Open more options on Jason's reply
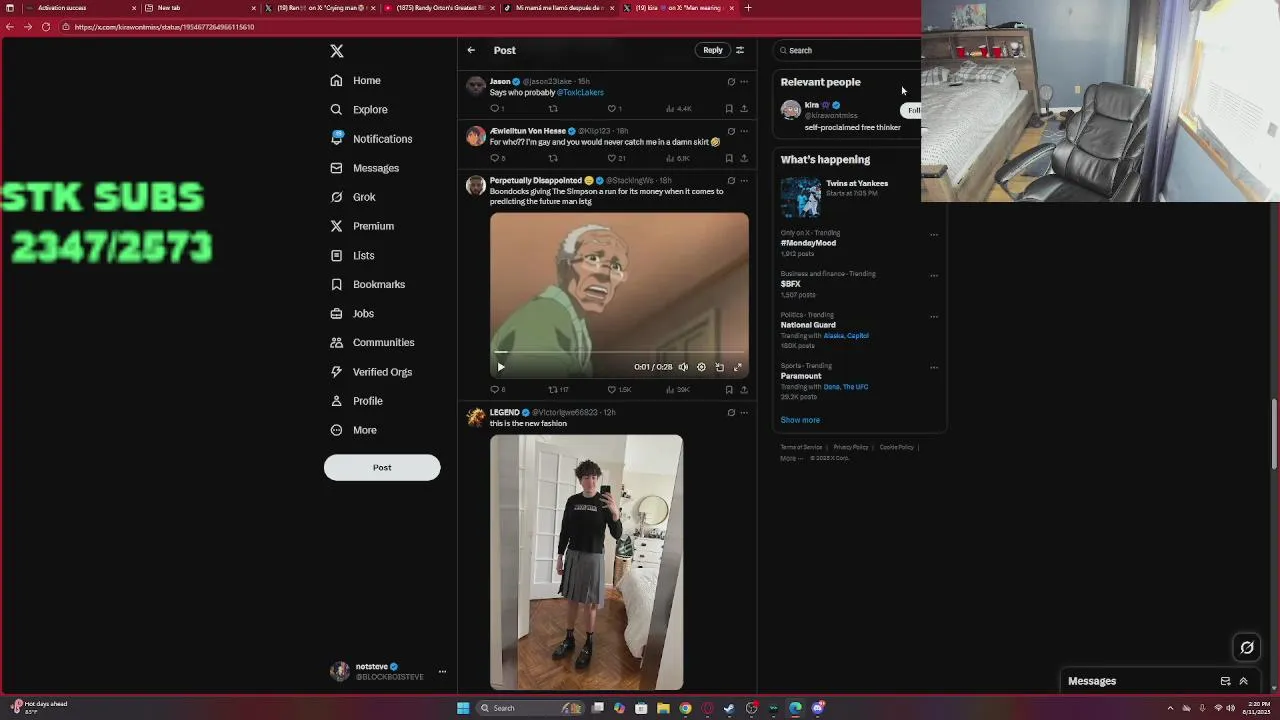 pos(744,82)
